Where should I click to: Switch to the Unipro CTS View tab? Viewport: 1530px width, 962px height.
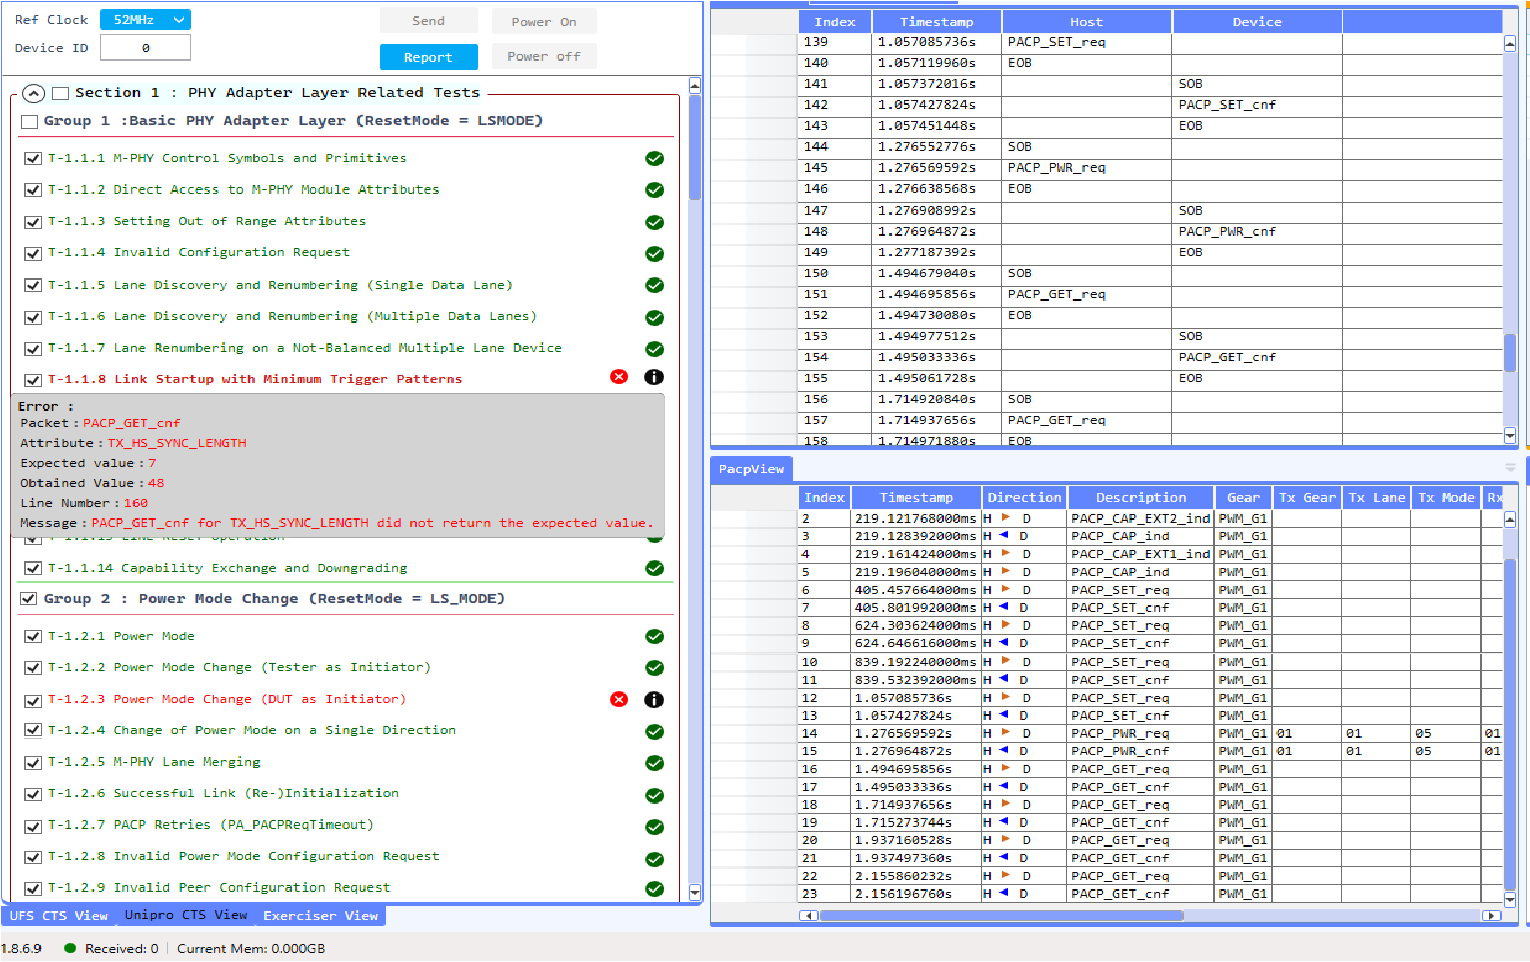pyautogui.click(x=186, y=915)
